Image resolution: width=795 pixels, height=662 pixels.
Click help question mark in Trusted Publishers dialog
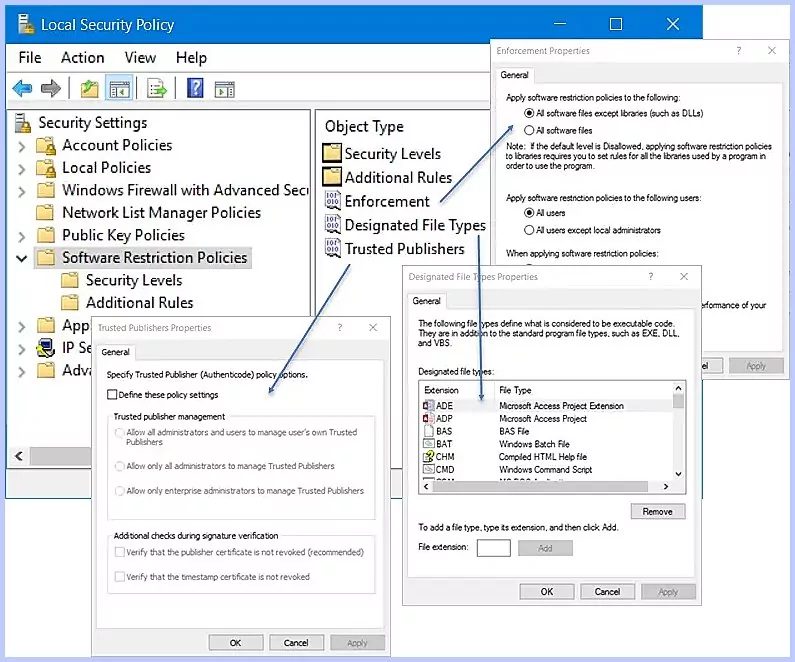(340, 327)
